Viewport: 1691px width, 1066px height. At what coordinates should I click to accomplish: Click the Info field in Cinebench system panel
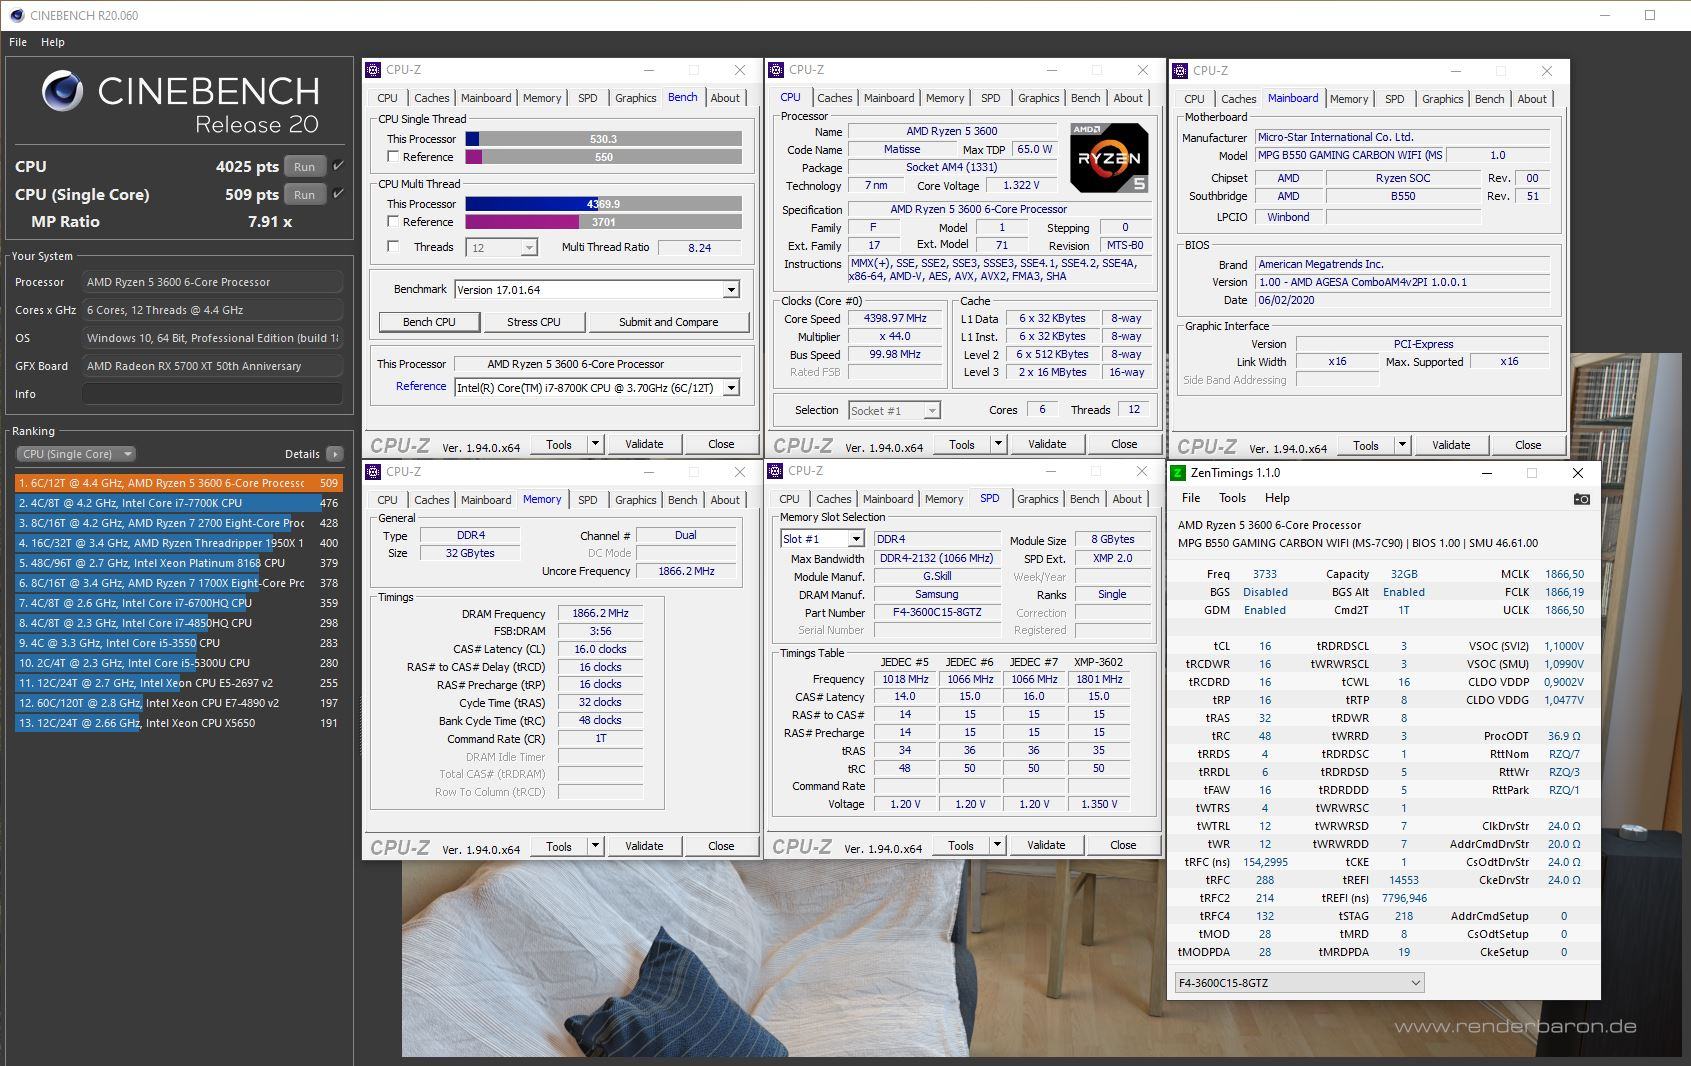[x=212, y=394]
